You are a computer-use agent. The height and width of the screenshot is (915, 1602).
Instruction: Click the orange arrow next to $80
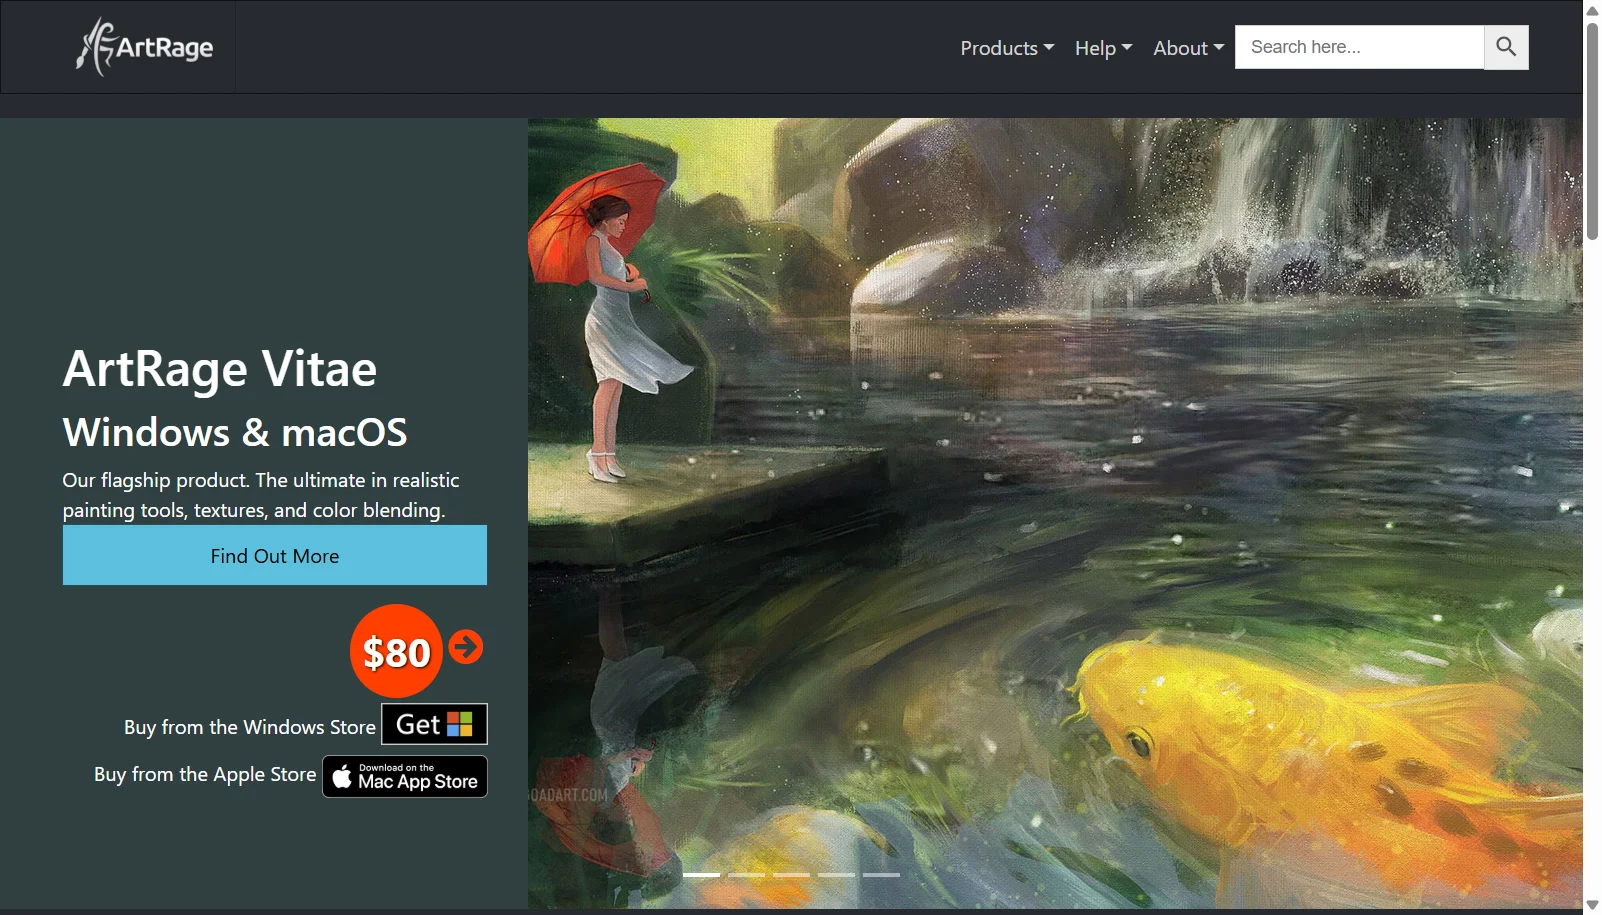tap(466, 647)
